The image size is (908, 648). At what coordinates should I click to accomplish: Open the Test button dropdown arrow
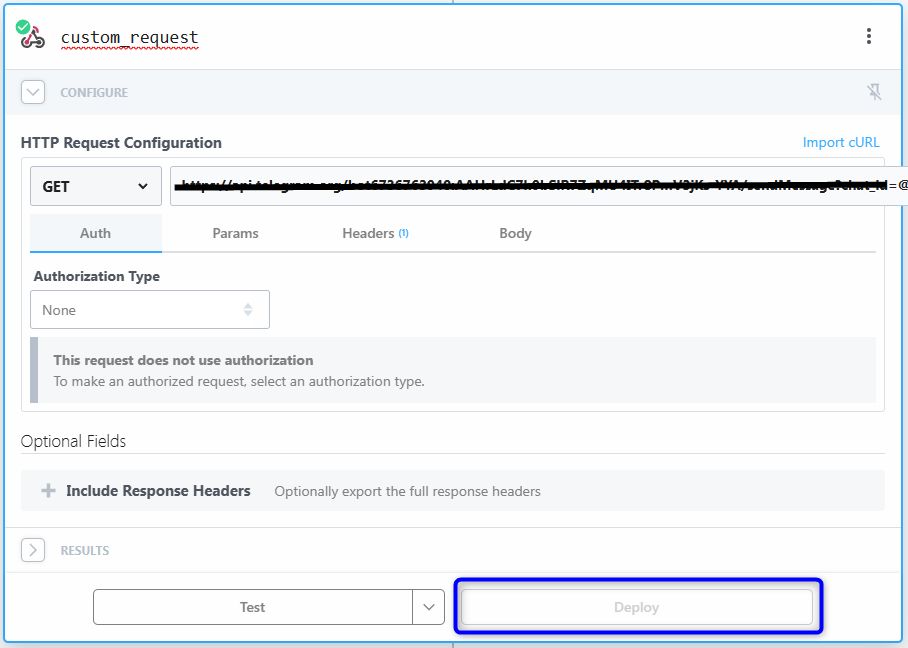[429, 607]
